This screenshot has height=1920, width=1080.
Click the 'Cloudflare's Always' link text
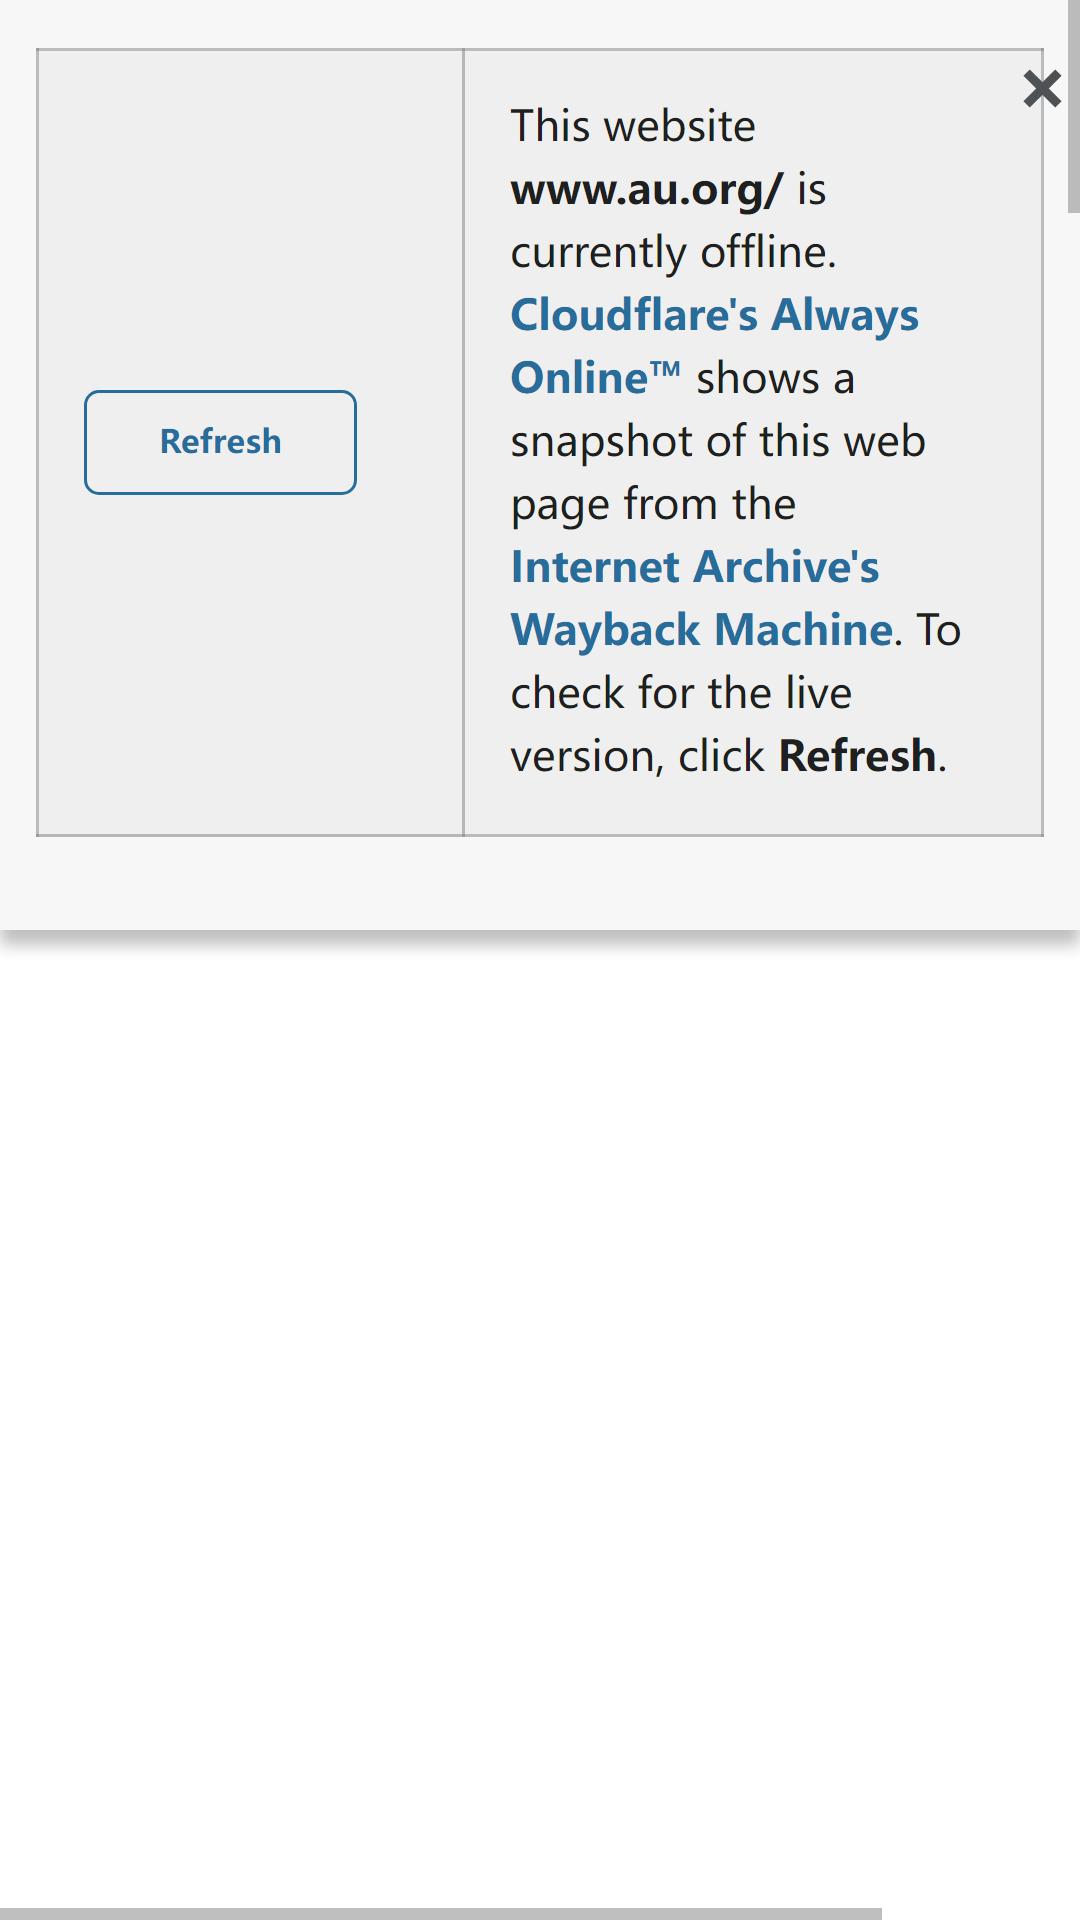pos(714,315)
